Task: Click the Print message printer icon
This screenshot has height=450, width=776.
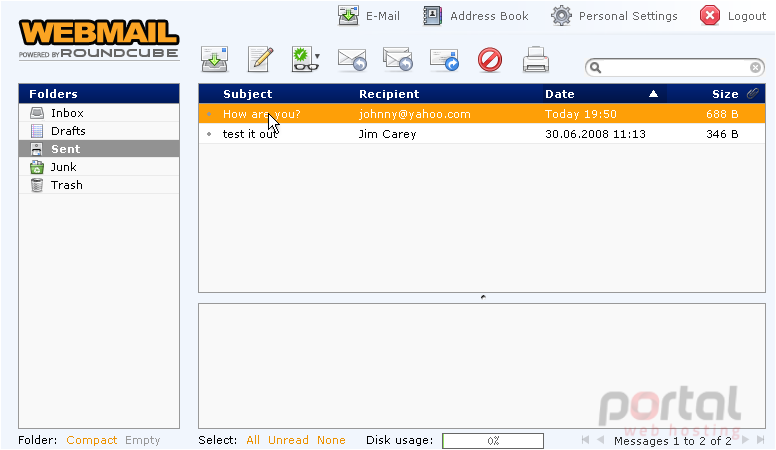Action: pyautogui.click(x=536, y=59)
